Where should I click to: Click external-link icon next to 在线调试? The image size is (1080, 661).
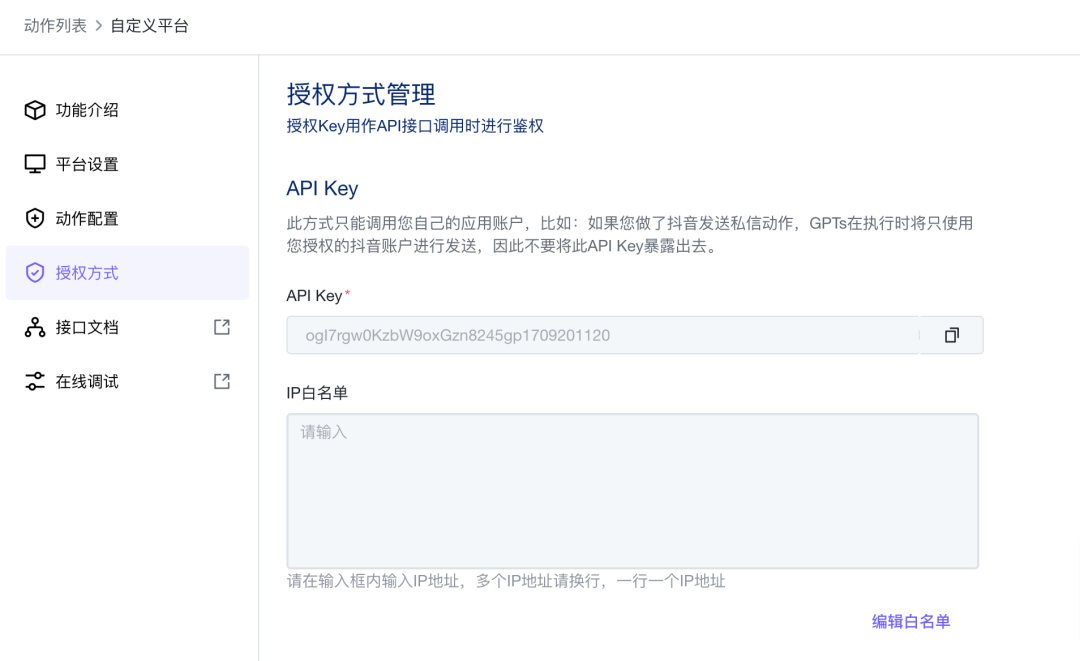(x=222, y=381)
